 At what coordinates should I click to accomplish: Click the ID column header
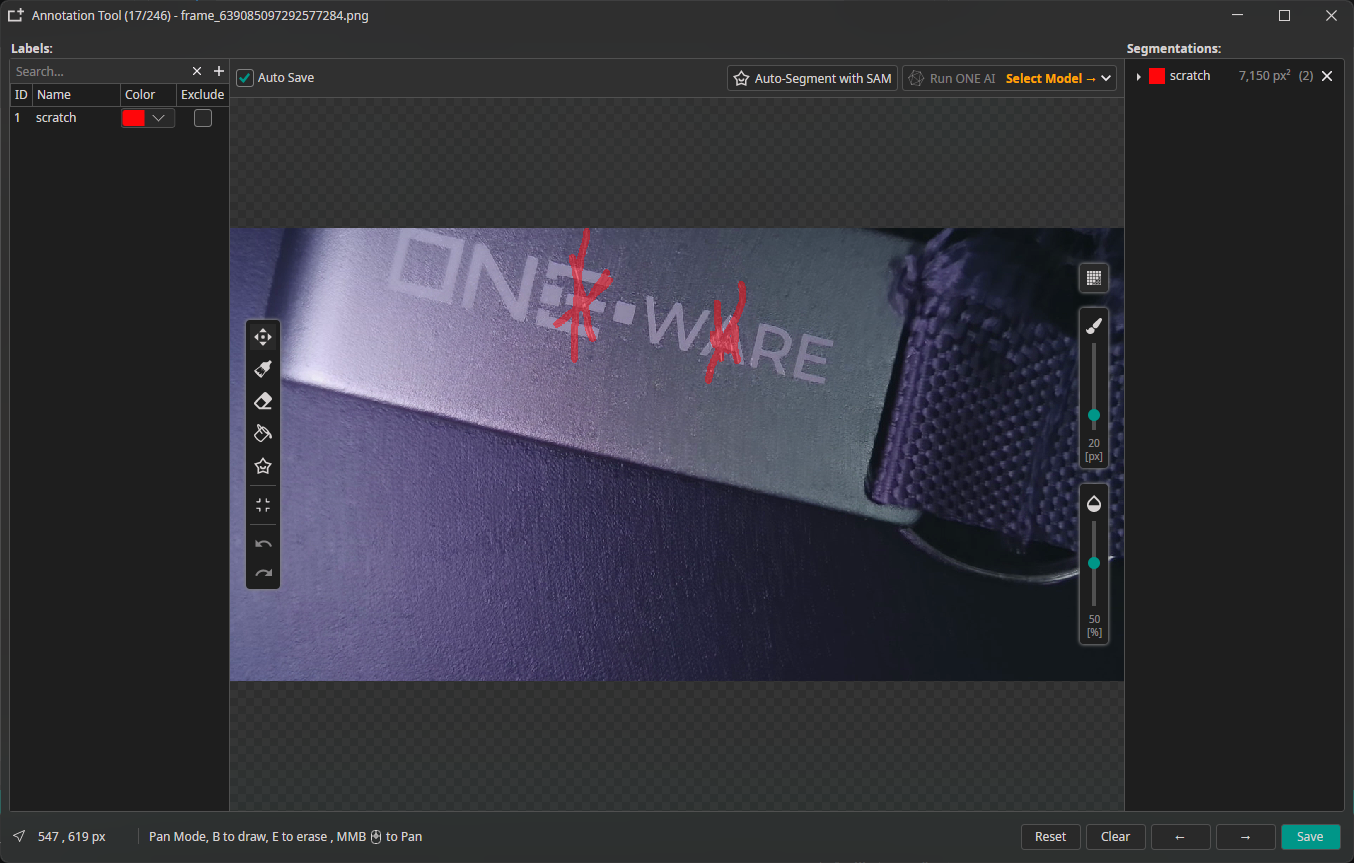21,95
